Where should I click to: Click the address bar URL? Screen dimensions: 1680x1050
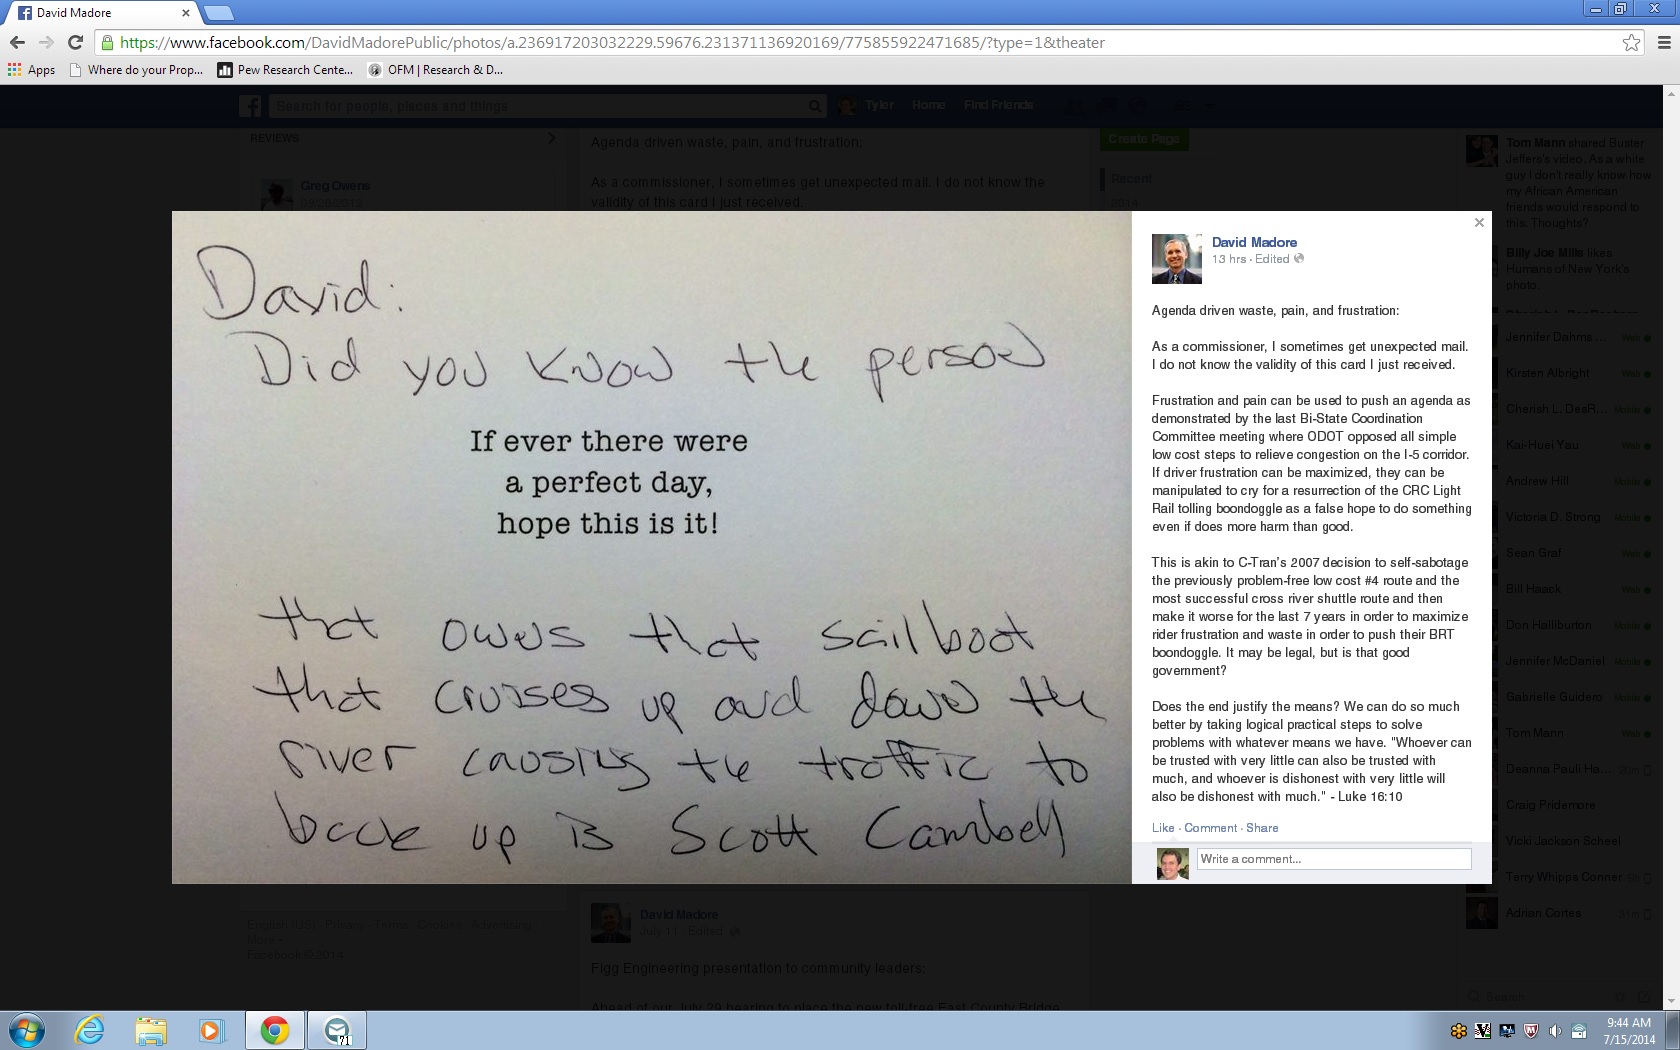coord(612,43)
